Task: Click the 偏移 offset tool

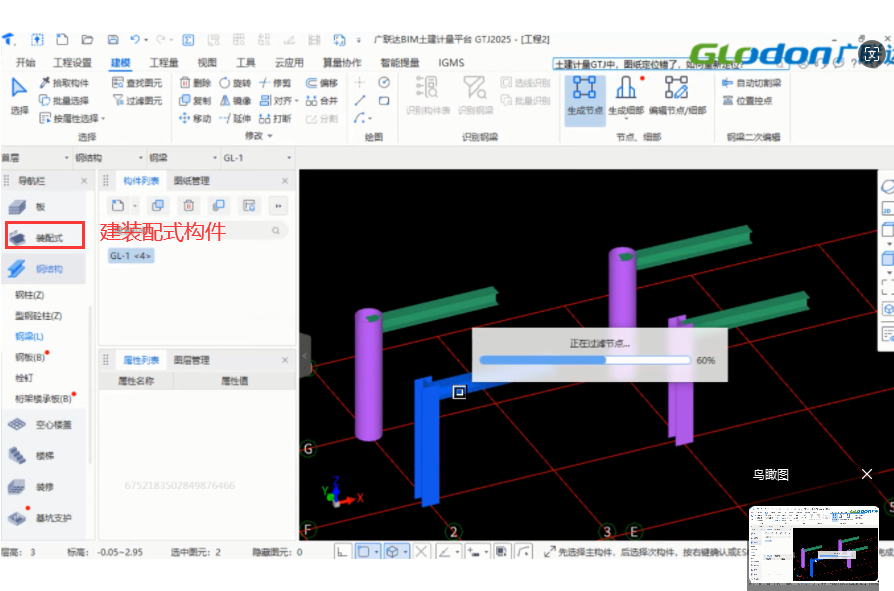Action: (322, 83)
